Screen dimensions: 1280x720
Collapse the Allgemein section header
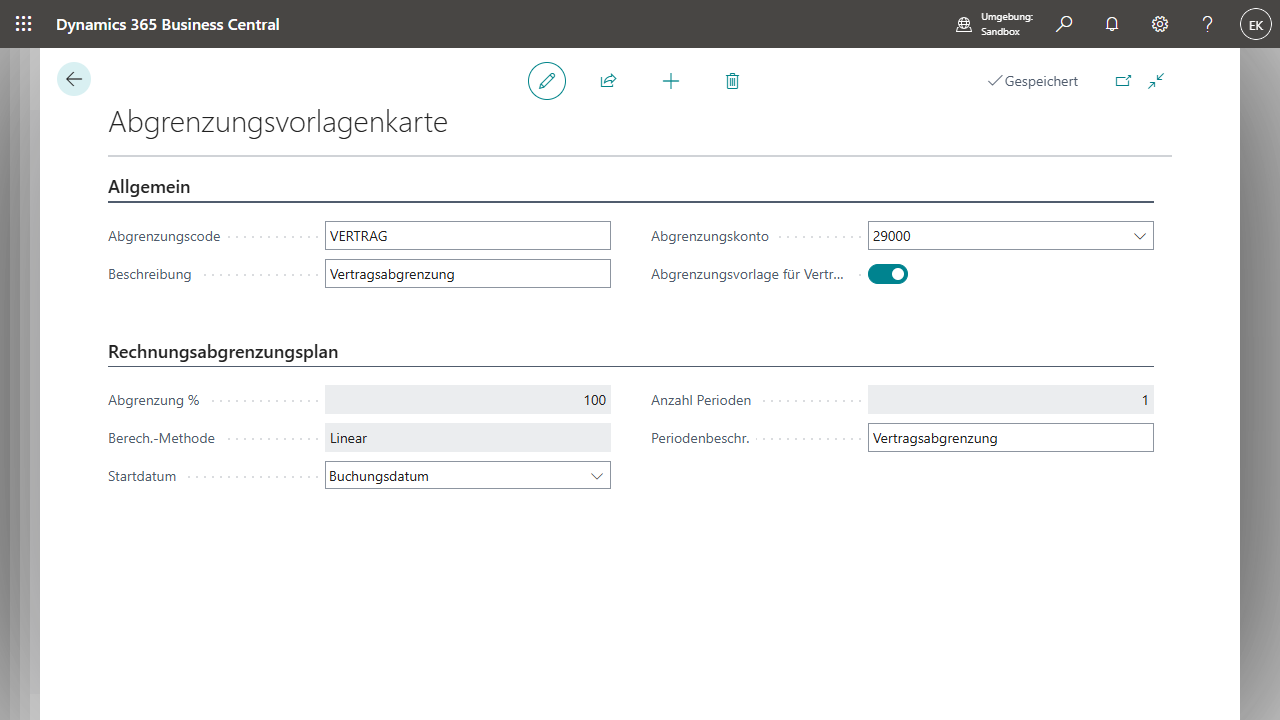click(149, 187)
